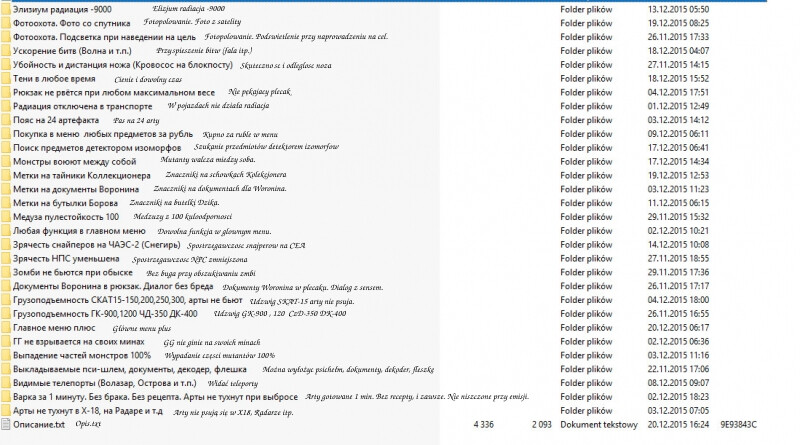Screen dimensions: 800x445
Task: Click the Выпадение частей монстров 100% folder name
Action: click(82, 356)
